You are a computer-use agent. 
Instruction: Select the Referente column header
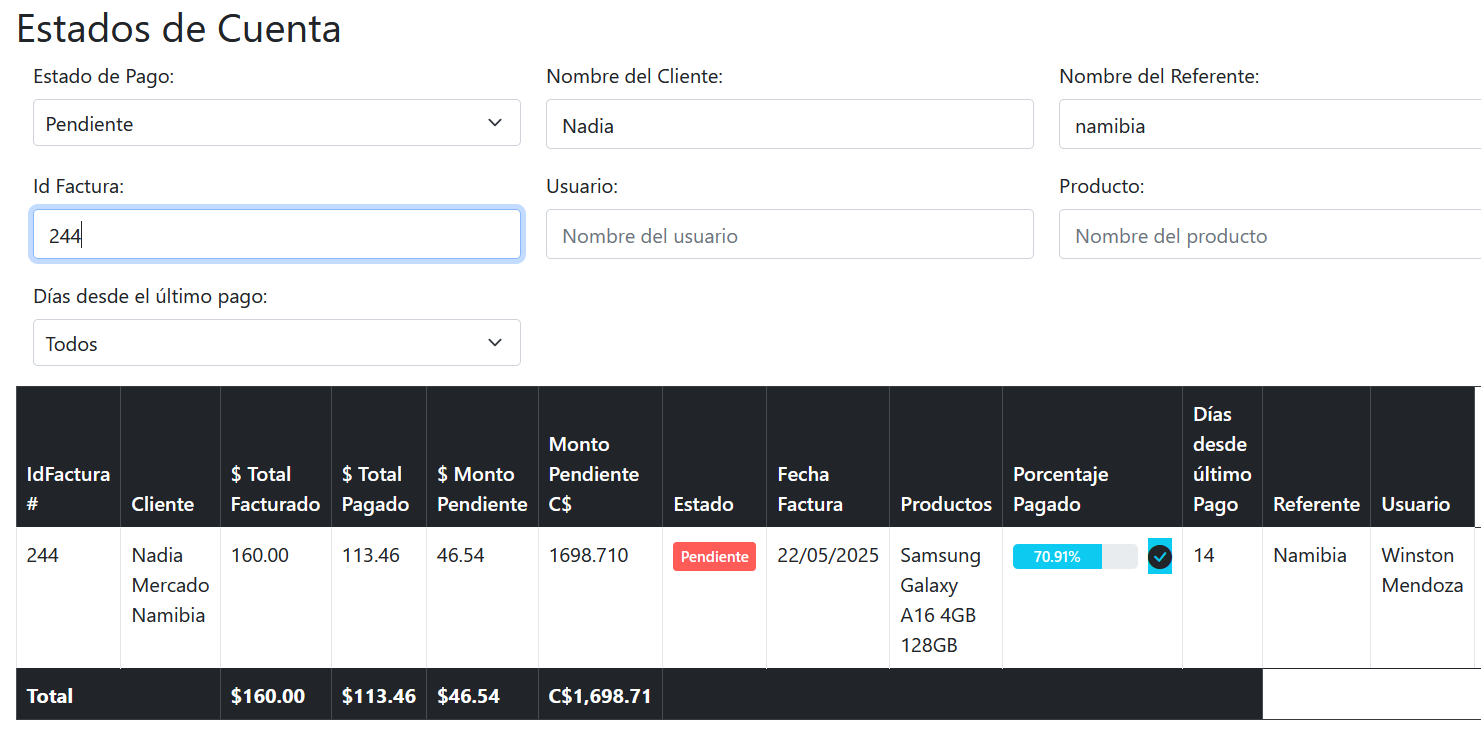click(x=1315, y=504)
